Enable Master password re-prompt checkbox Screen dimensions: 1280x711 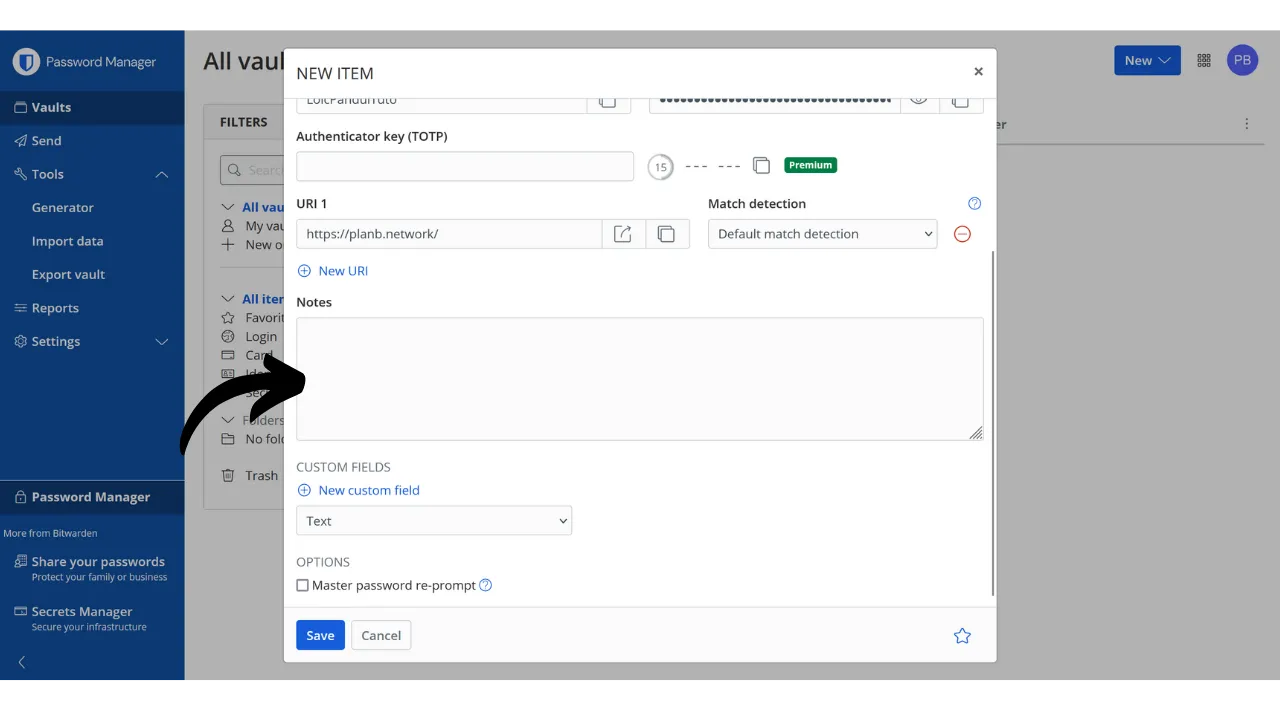[303, 586]
